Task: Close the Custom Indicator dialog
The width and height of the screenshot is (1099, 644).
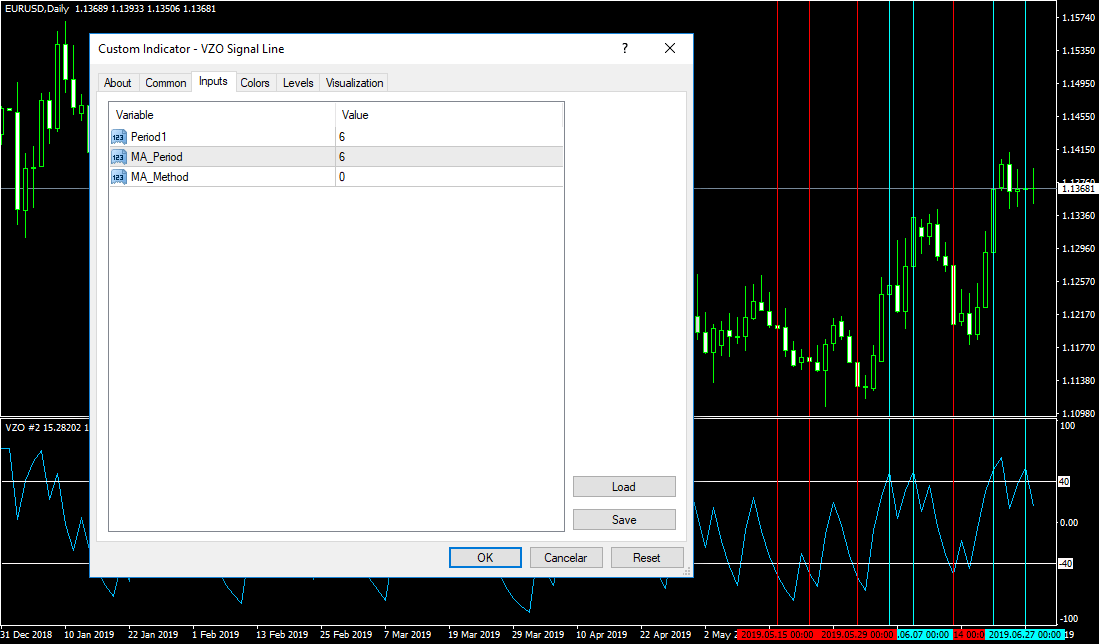Action: [x=670, y=48]
